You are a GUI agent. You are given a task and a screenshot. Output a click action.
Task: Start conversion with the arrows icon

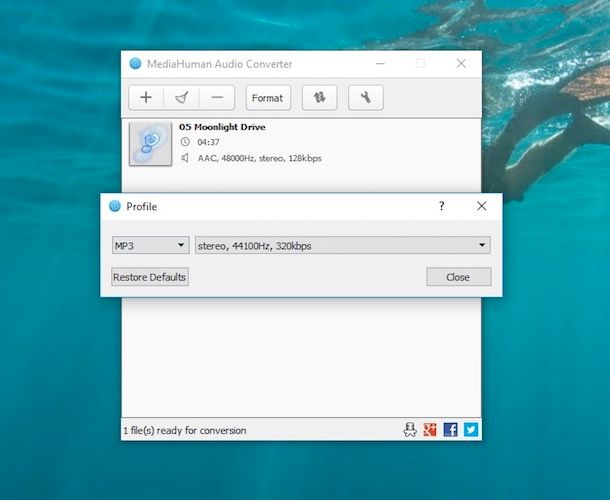click(320, 98)
